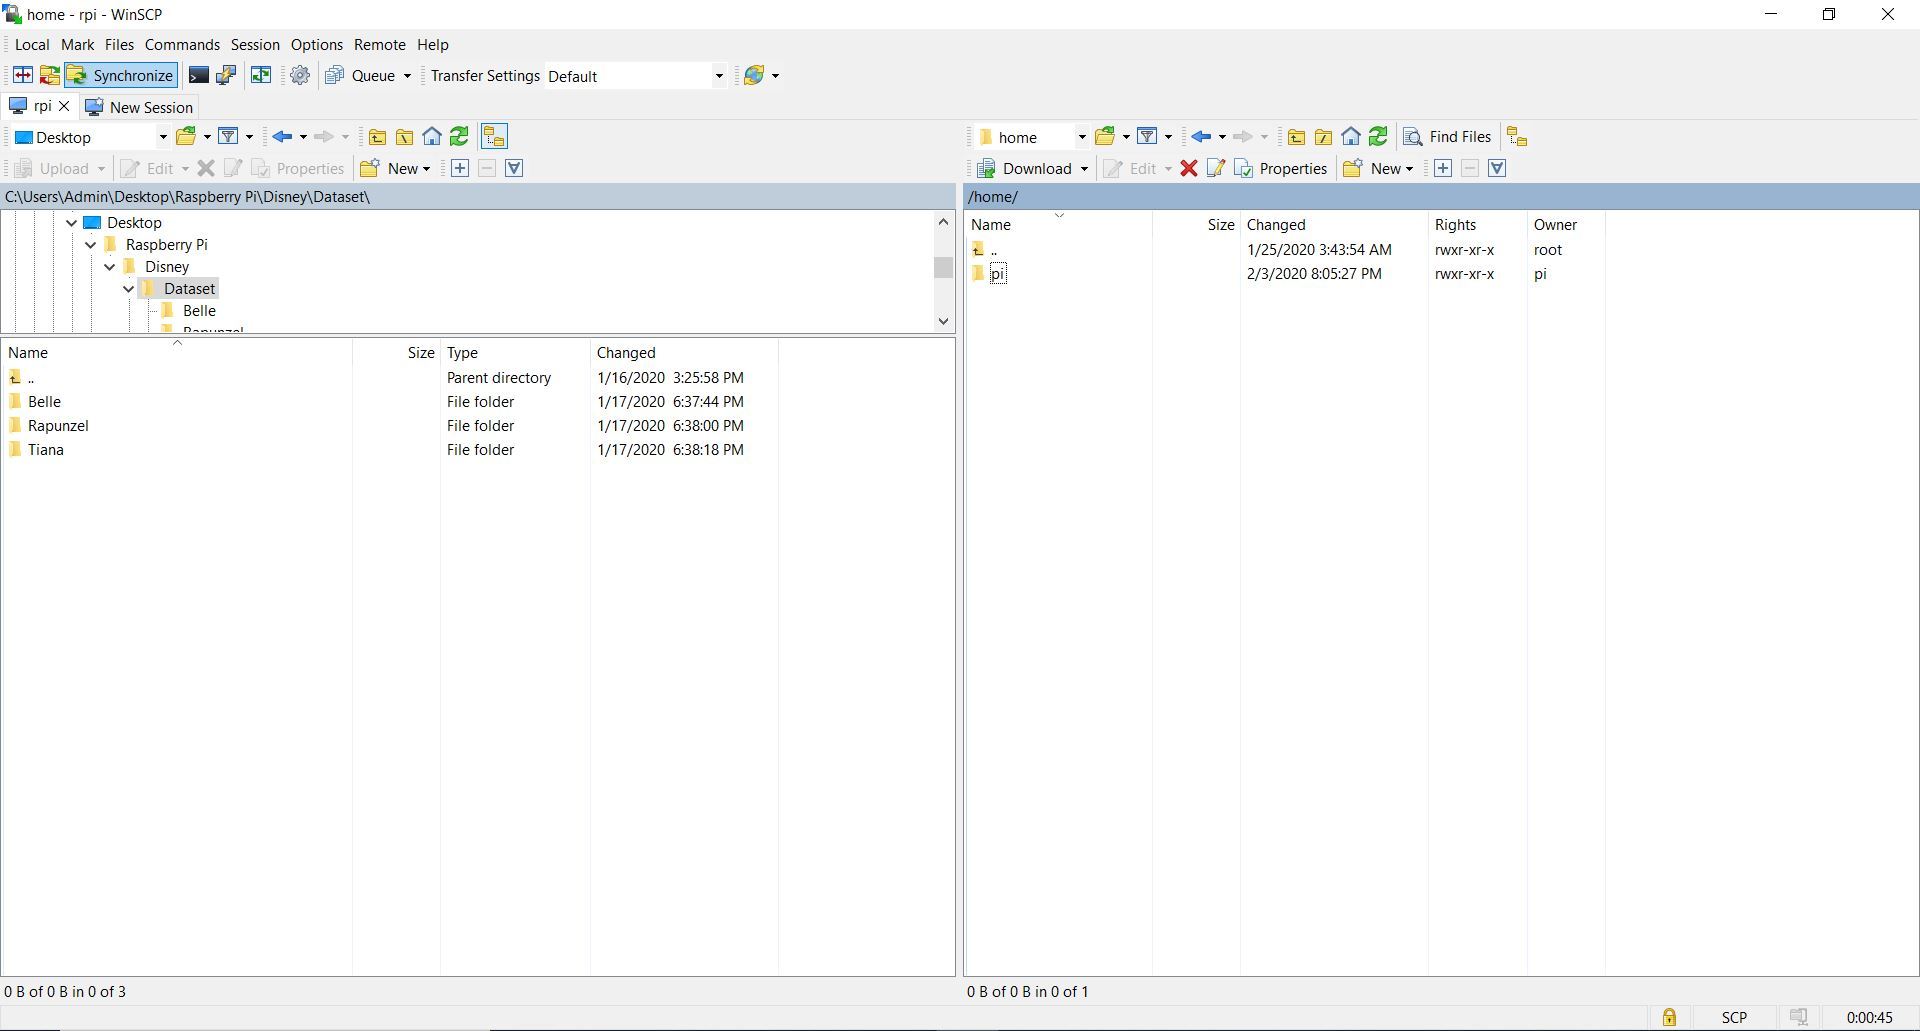Click the Queue button

(x=361, y=76)
